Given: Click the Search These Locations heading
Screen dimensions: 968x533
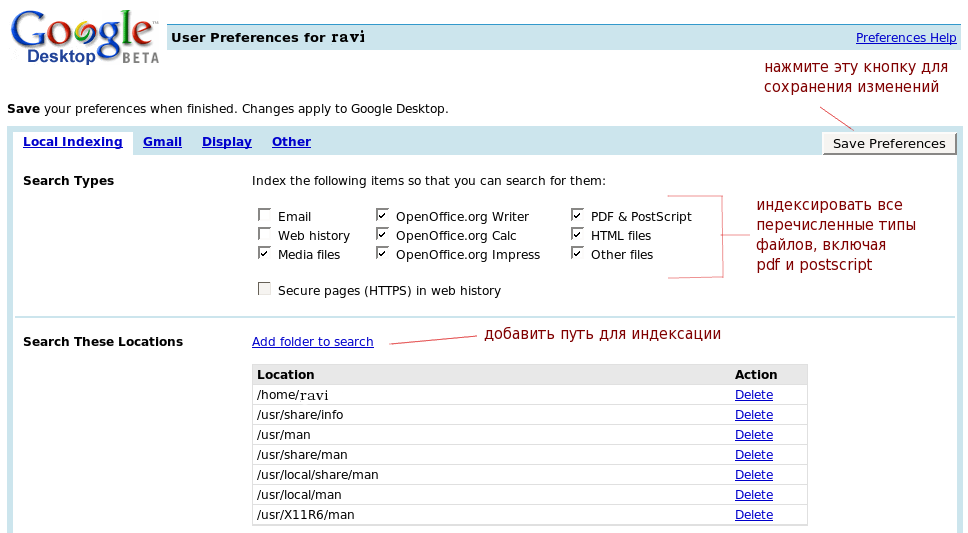Looking at the screenshot, I should [x=103, y=342].
